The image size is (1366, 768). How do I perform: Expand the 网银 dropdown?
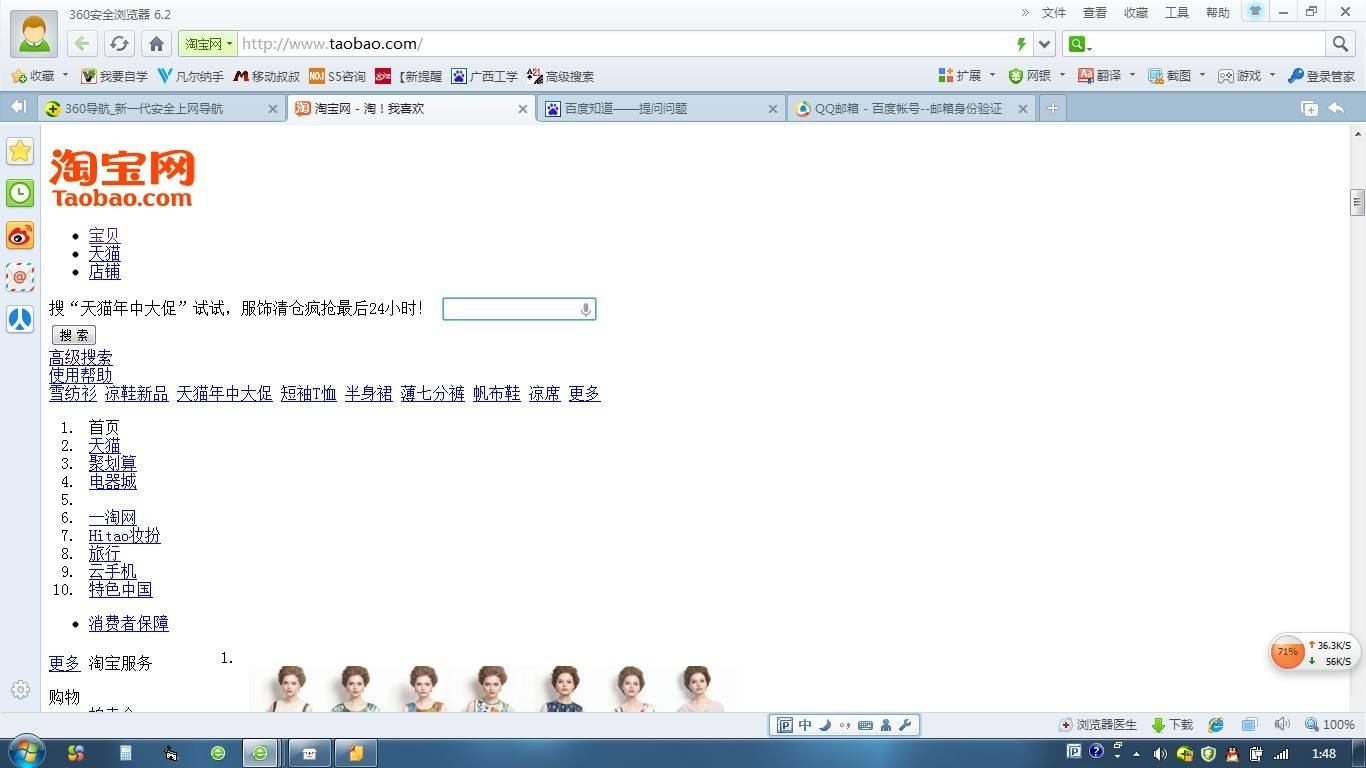coord(1062,75)
